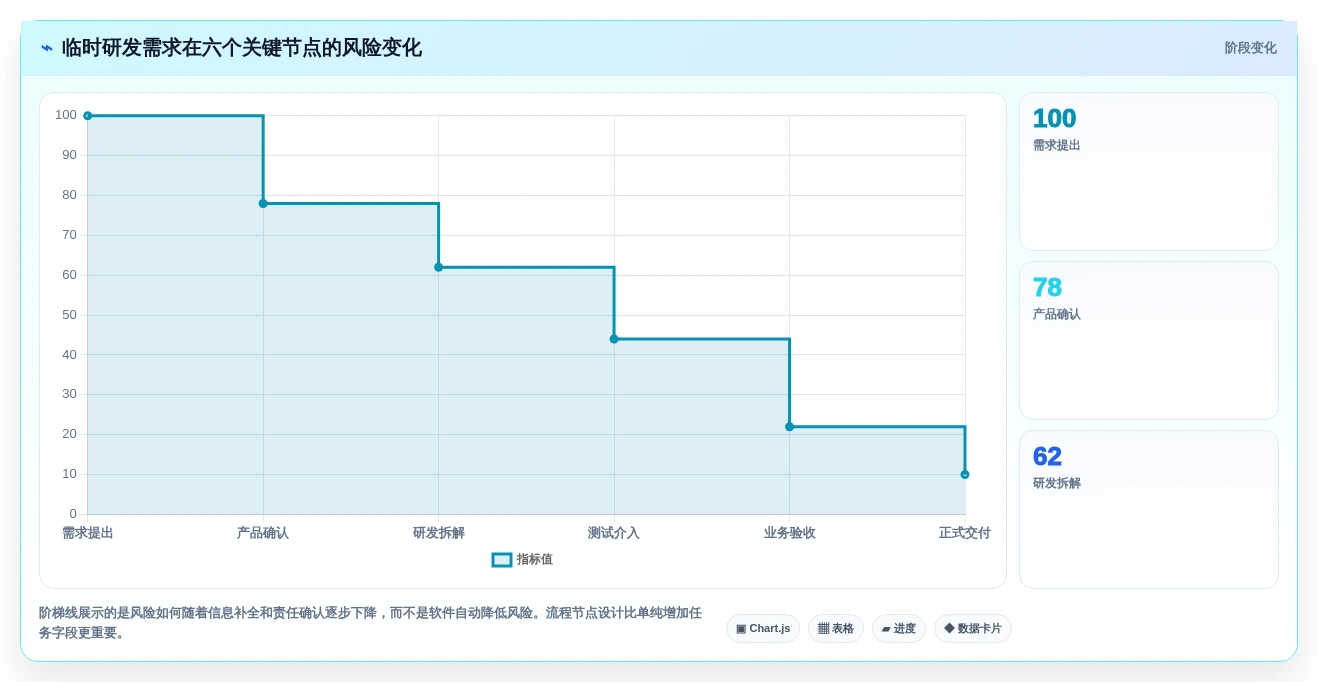Click the data point at 研发拆解 (62)
This screenshot has height=682, width=1318.
[438, 267]
